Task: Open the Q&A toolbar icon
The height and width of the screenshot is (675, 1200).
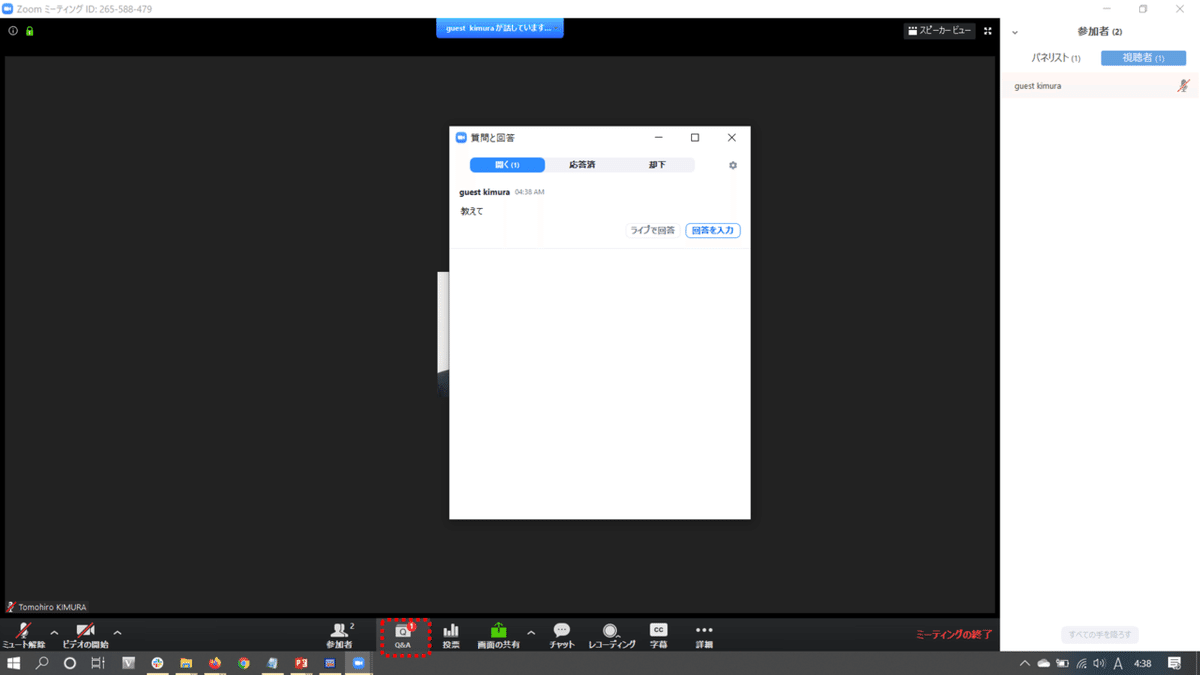Action: (403, 635)
